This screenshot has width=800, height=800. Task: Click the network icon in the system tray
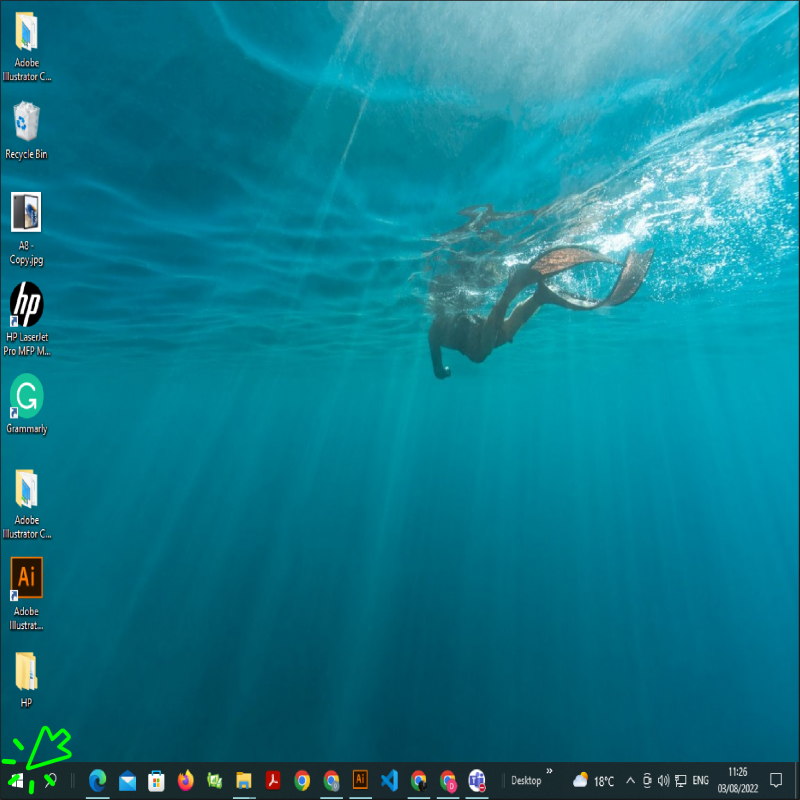[682, 780]
